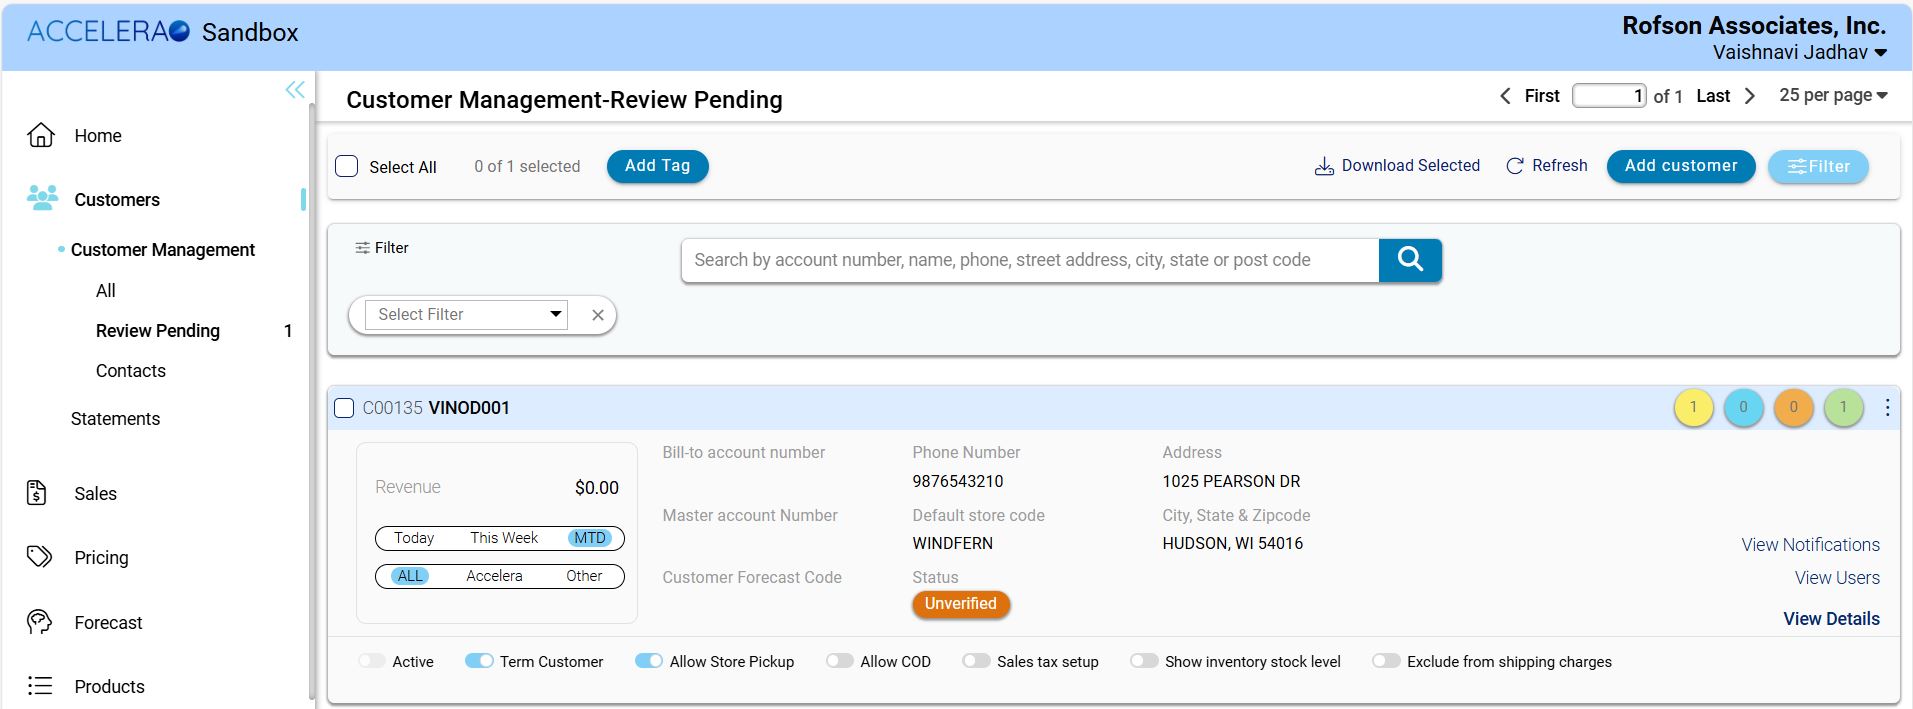Refresh the customer list

pos(1546,166)
